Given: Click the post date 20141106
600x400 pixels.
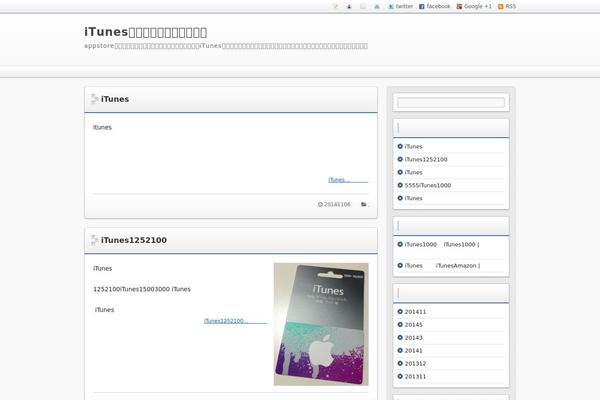Looking at the screenshot, I should tap(334, 204).
